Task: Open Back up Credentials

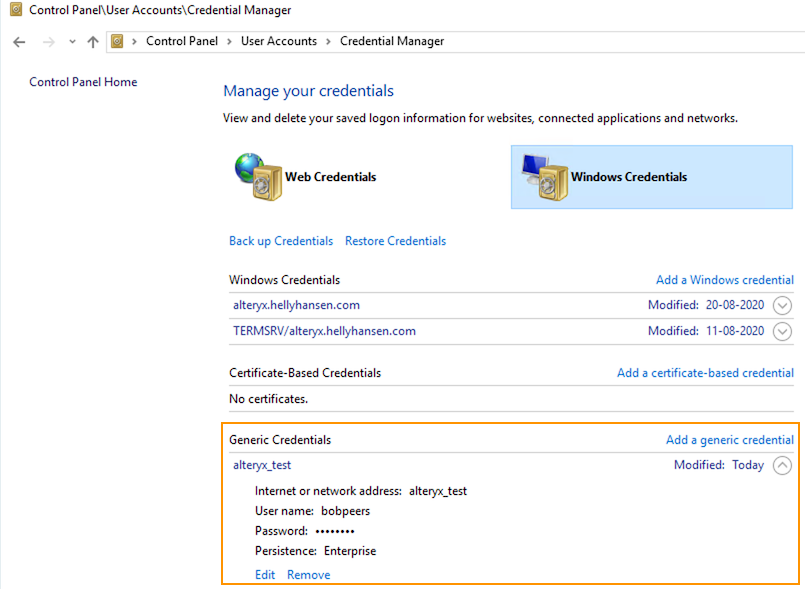Action: (280, 241)
